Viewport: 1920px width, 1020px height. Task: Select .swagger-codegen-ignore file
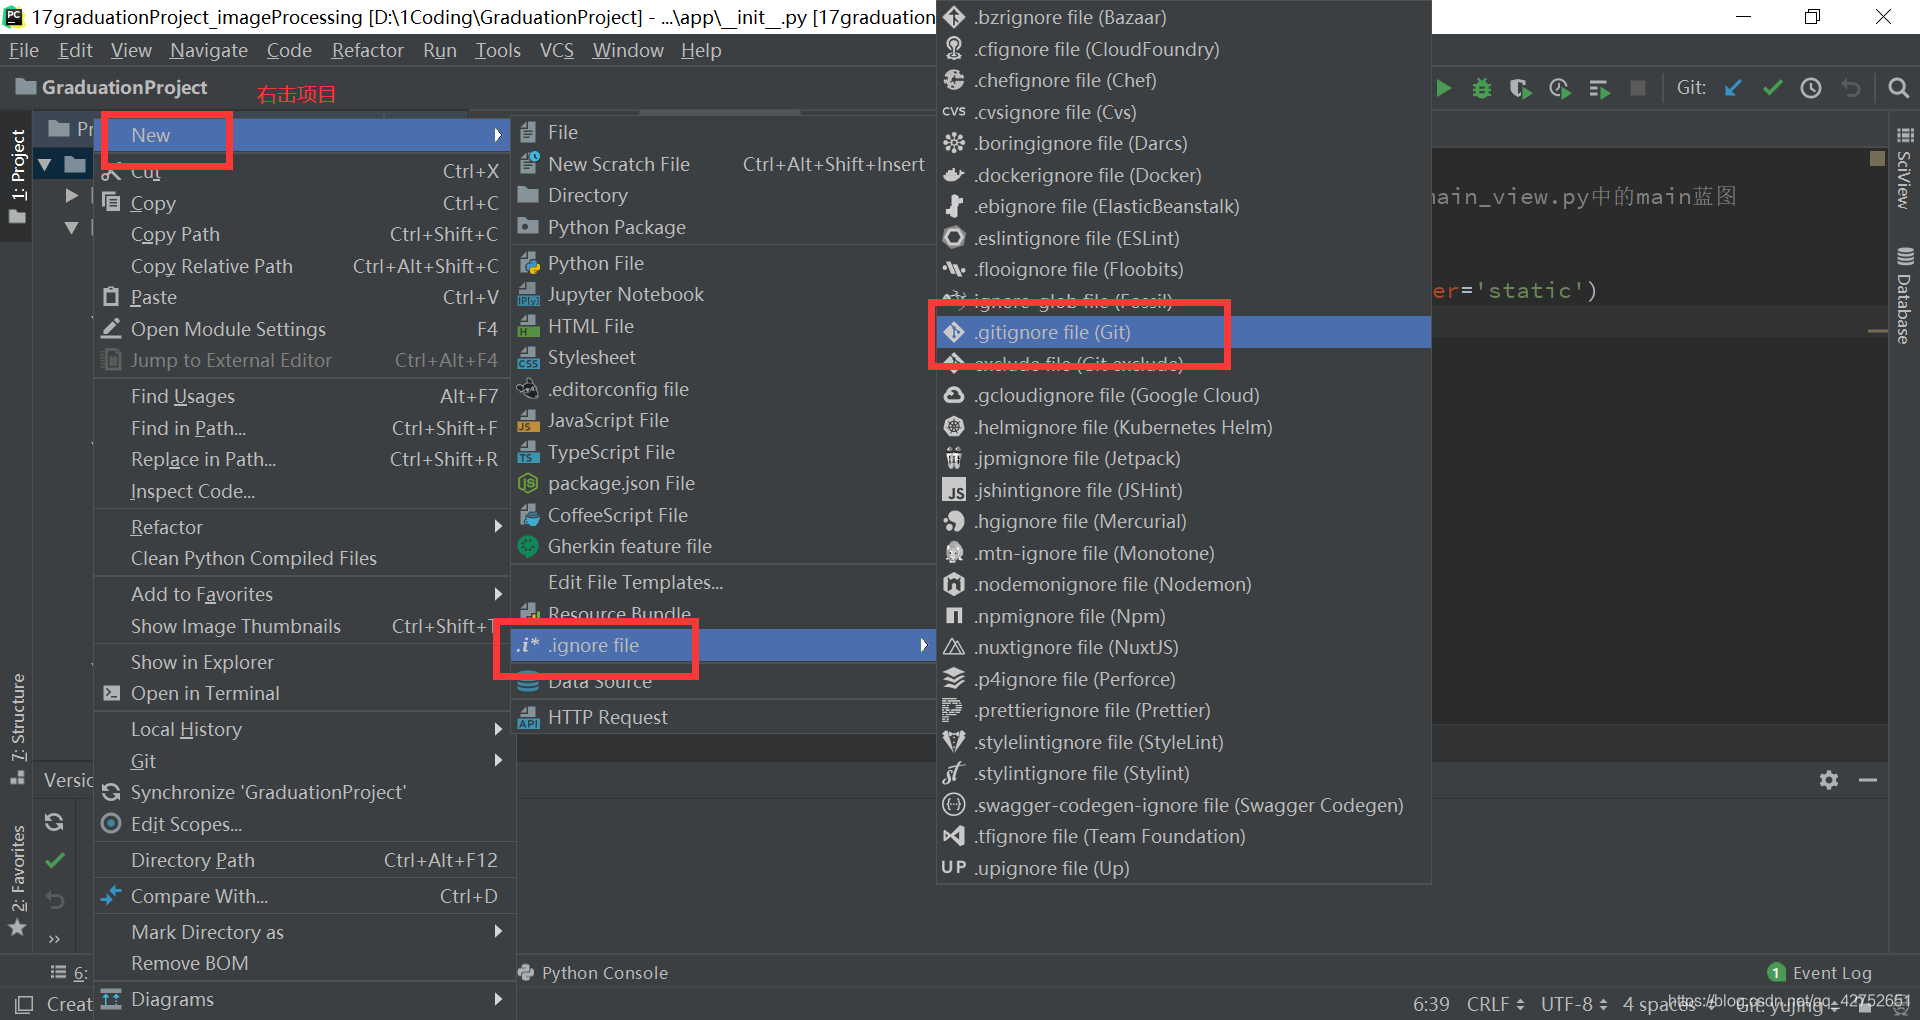click(x=1184, y=805)
